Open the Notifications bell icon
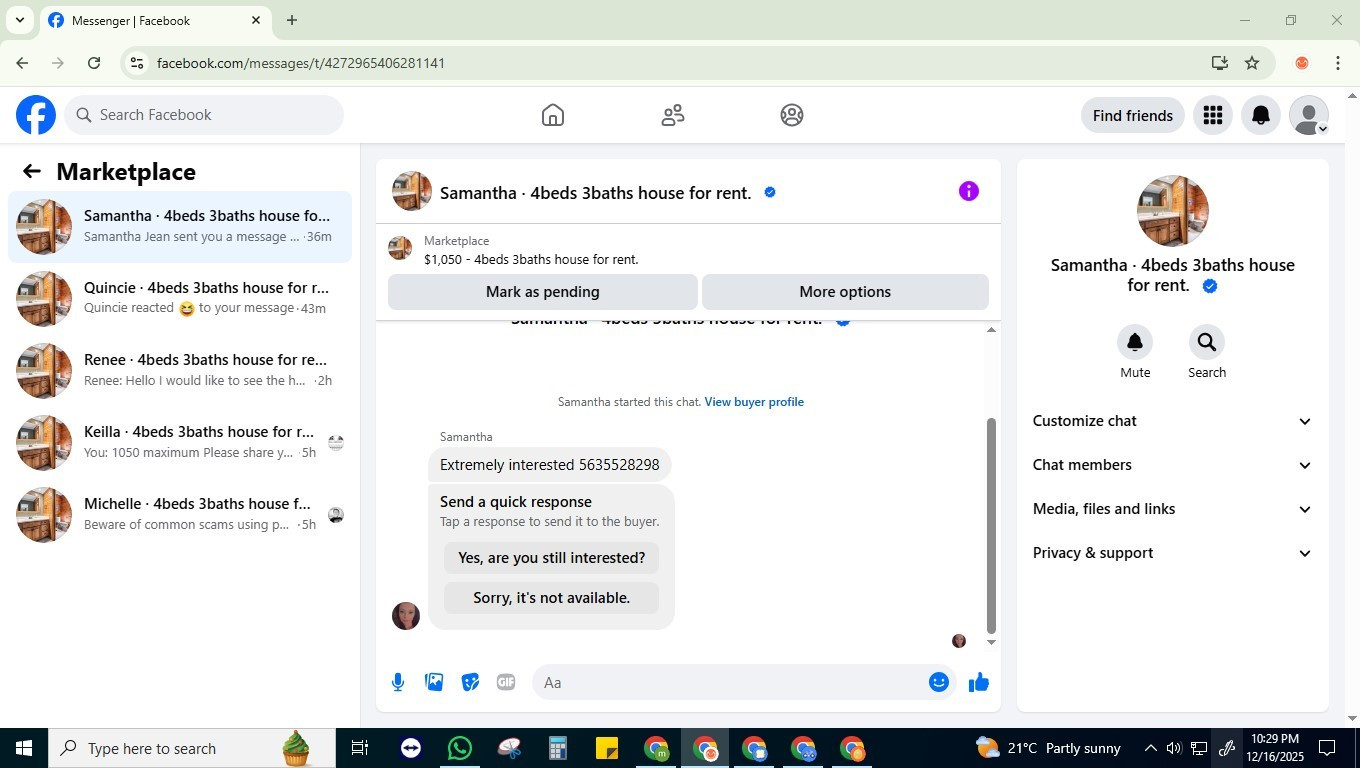1360x768 pixels. tap(1261, 115)
